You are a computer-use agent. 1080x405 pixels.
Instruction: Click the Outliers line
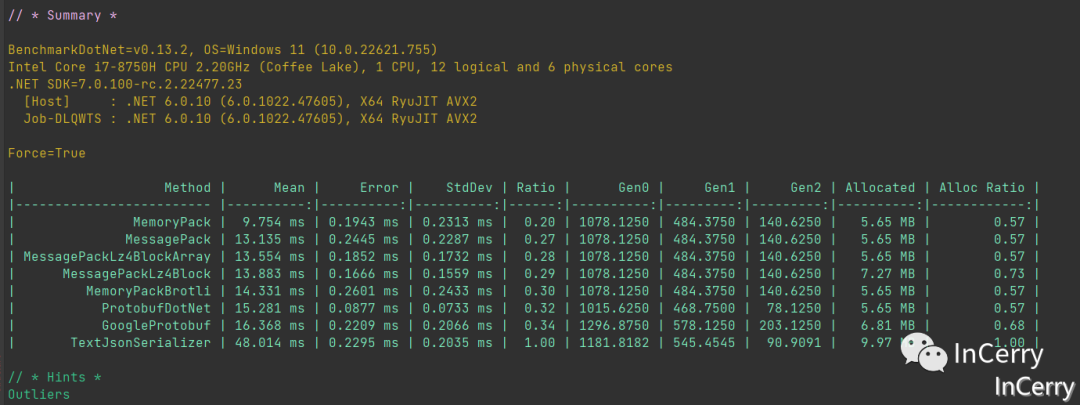pyautogui.click(x=39, y=395)
